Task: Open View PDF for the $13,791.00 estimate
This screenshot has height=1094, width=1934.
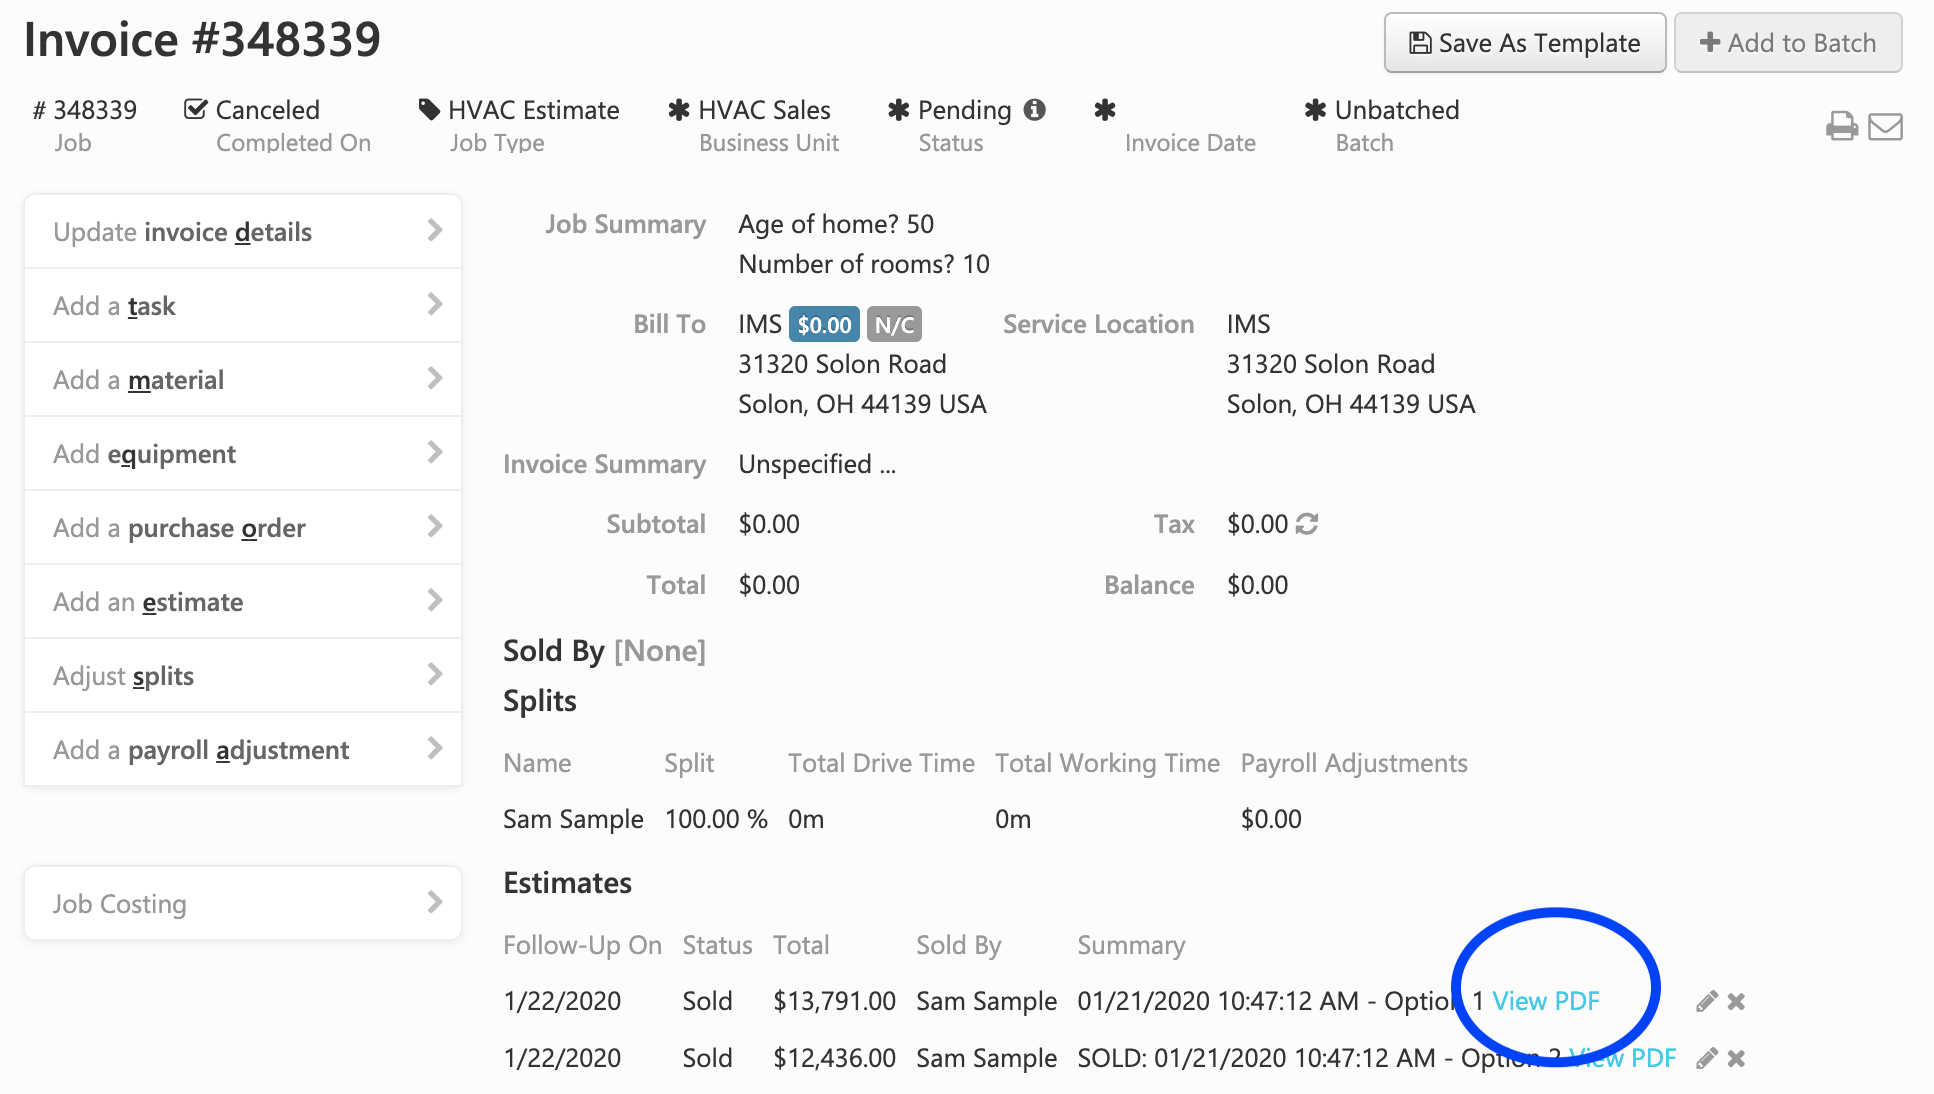Action: click(1546, 1001)
